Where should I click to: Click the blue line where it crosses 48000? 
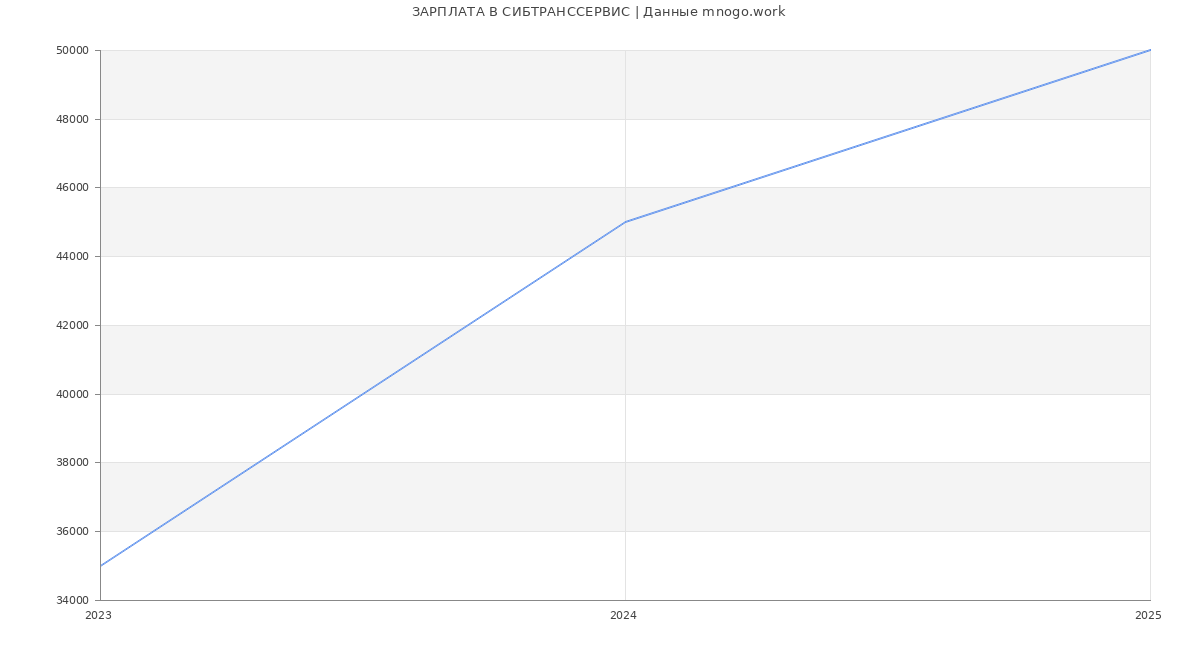click(x=940, y=119)
